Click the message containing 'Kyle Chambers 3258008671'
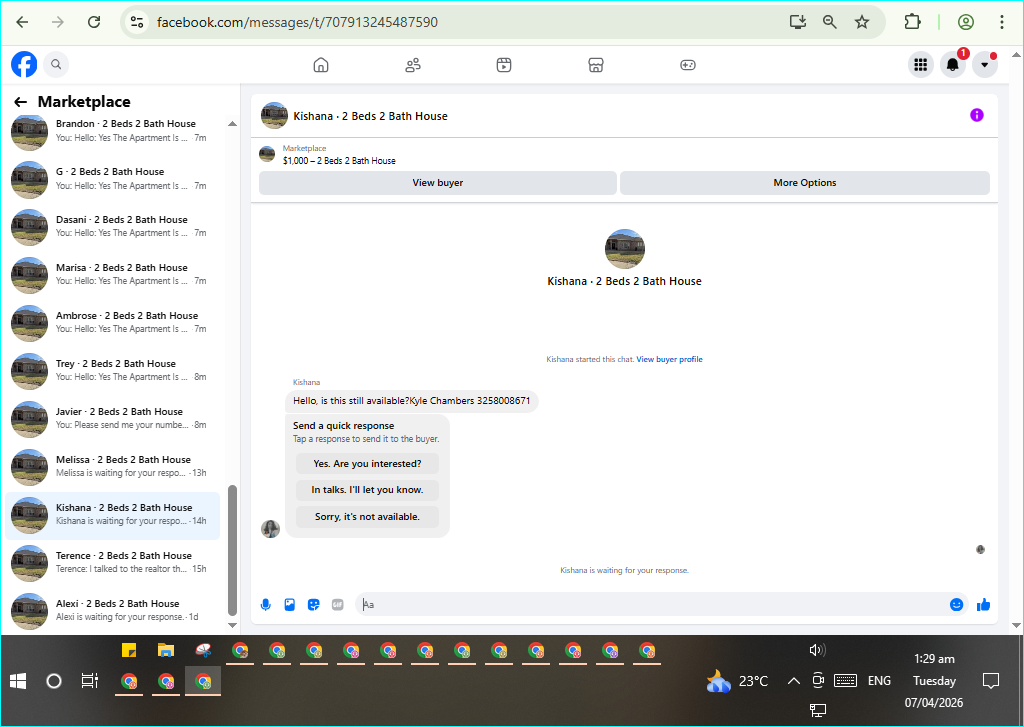Viewport: 1024px width, 727px height. pyautogui.click(x=411, y=401)
